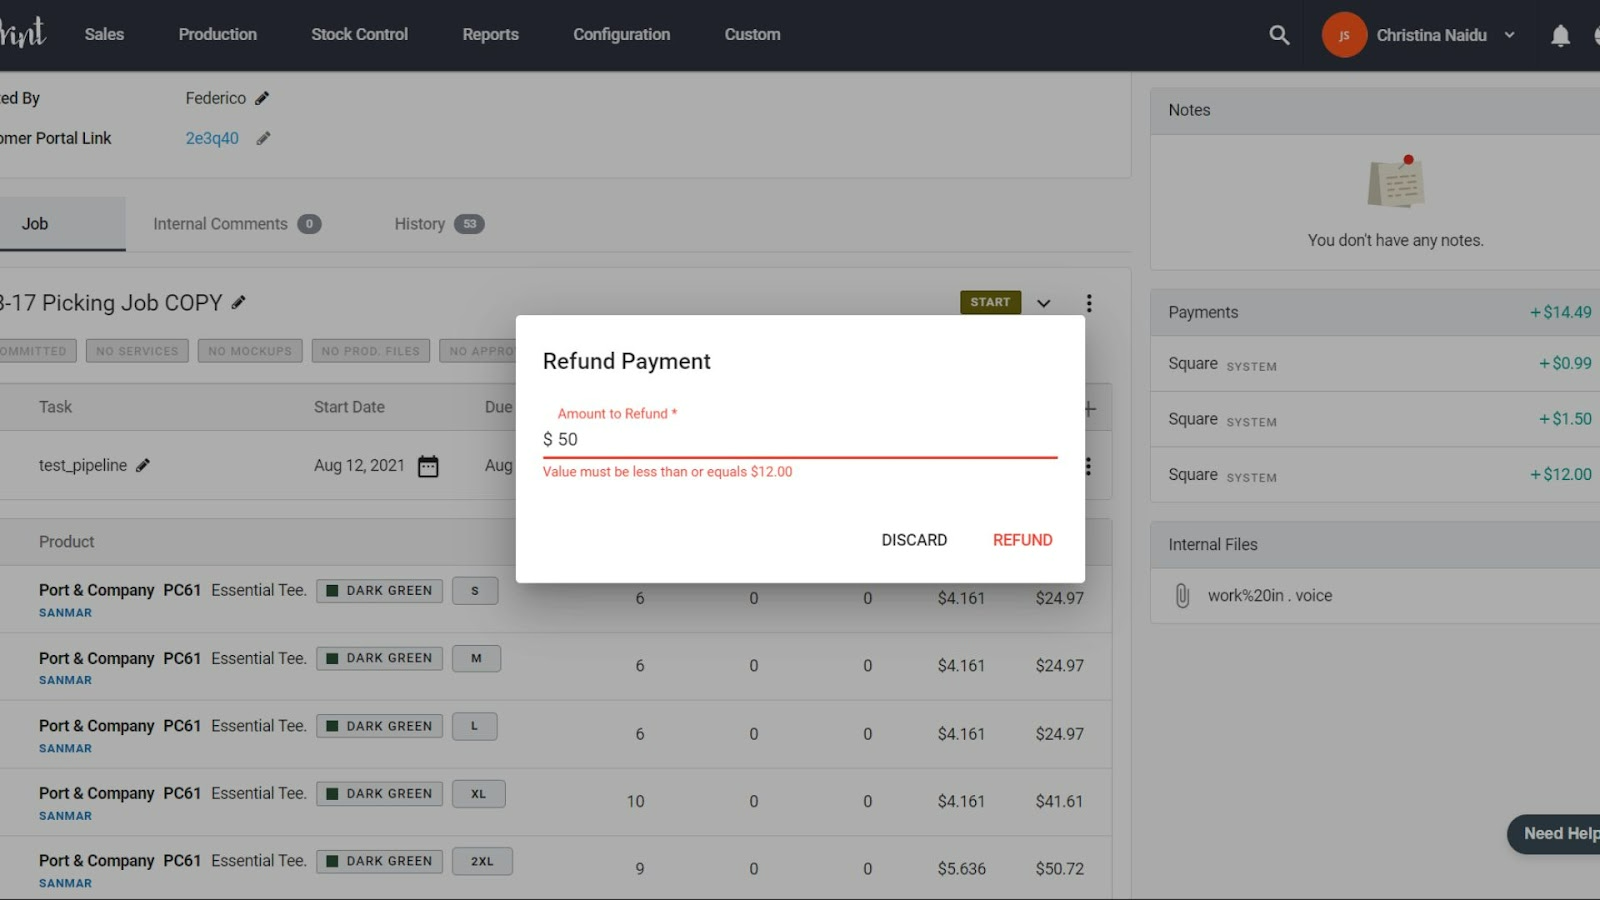
Task: Click DARK GREEN swatch in S row
Action: [x=380, y=591]
